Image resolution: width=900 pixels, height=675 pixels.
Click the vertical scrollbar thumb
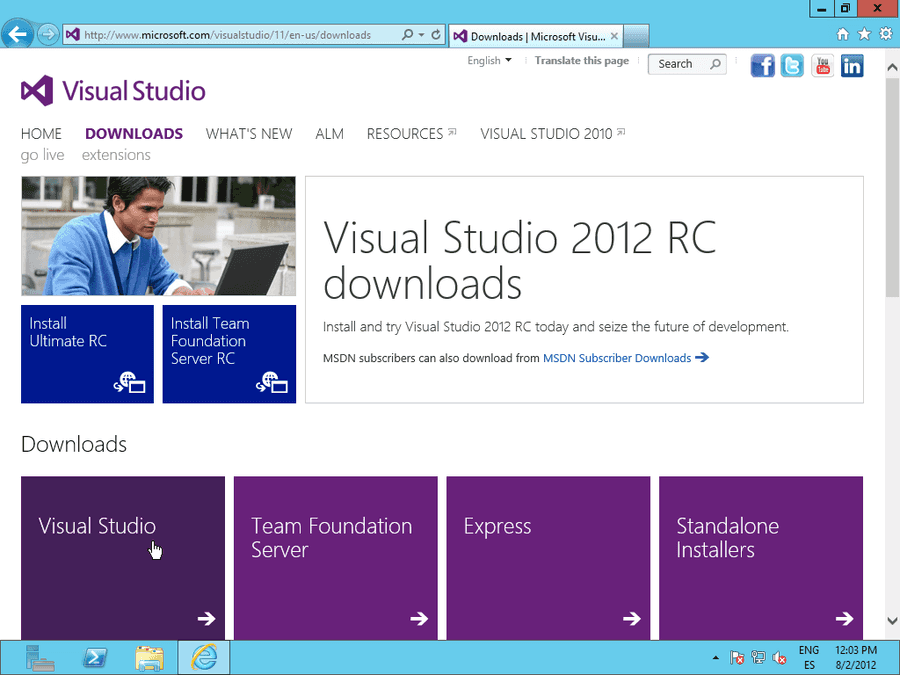click(893, 188)
